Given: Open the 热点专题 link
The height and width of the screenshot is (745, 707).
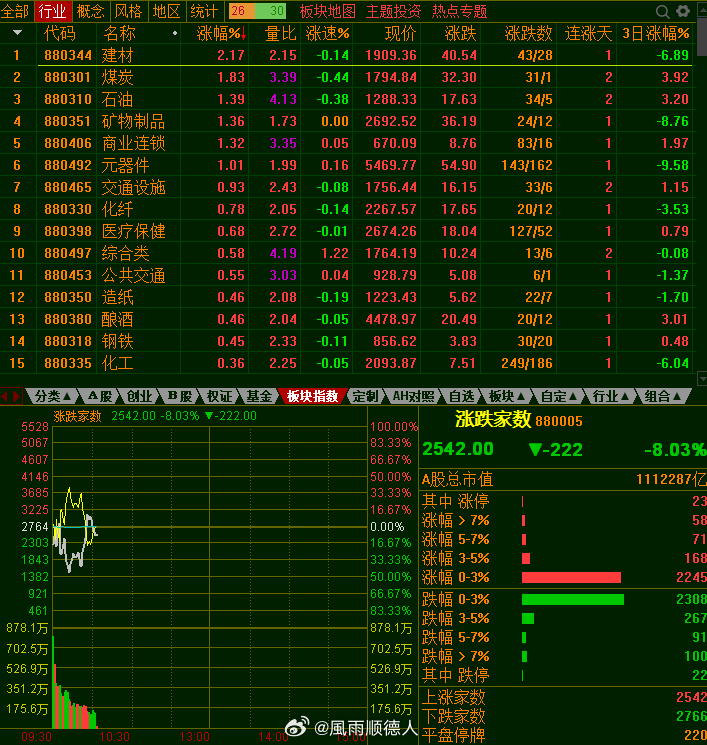Looking at the screenshot, I should pyautogui.click(x=459, y=11).
